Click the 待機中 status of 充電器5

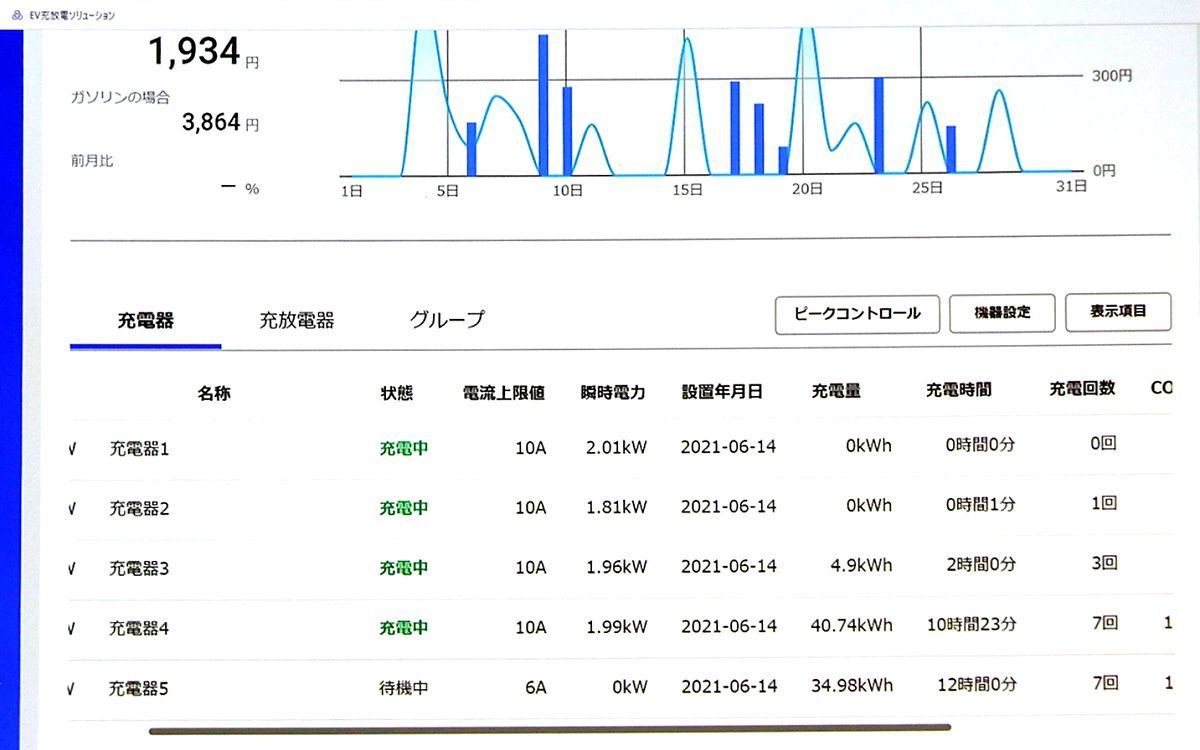[x=404, y=688]
